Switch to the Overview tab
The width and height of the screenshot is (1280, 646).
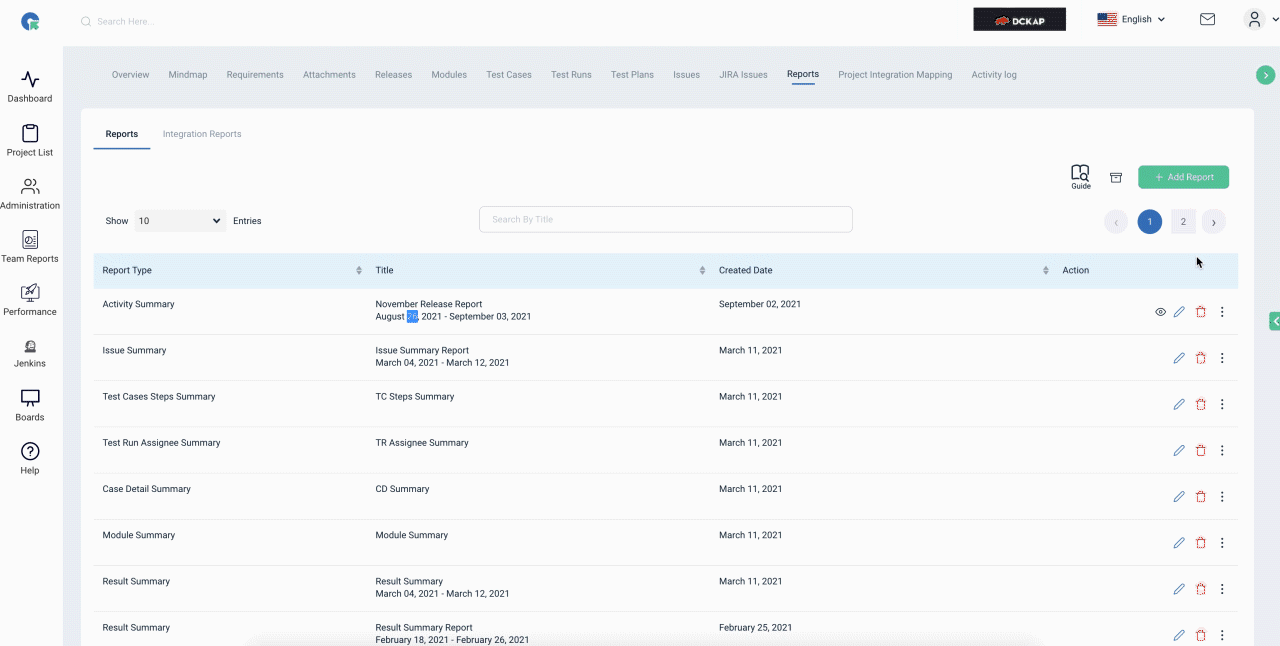pyautogui.click(x=130, y=75)
